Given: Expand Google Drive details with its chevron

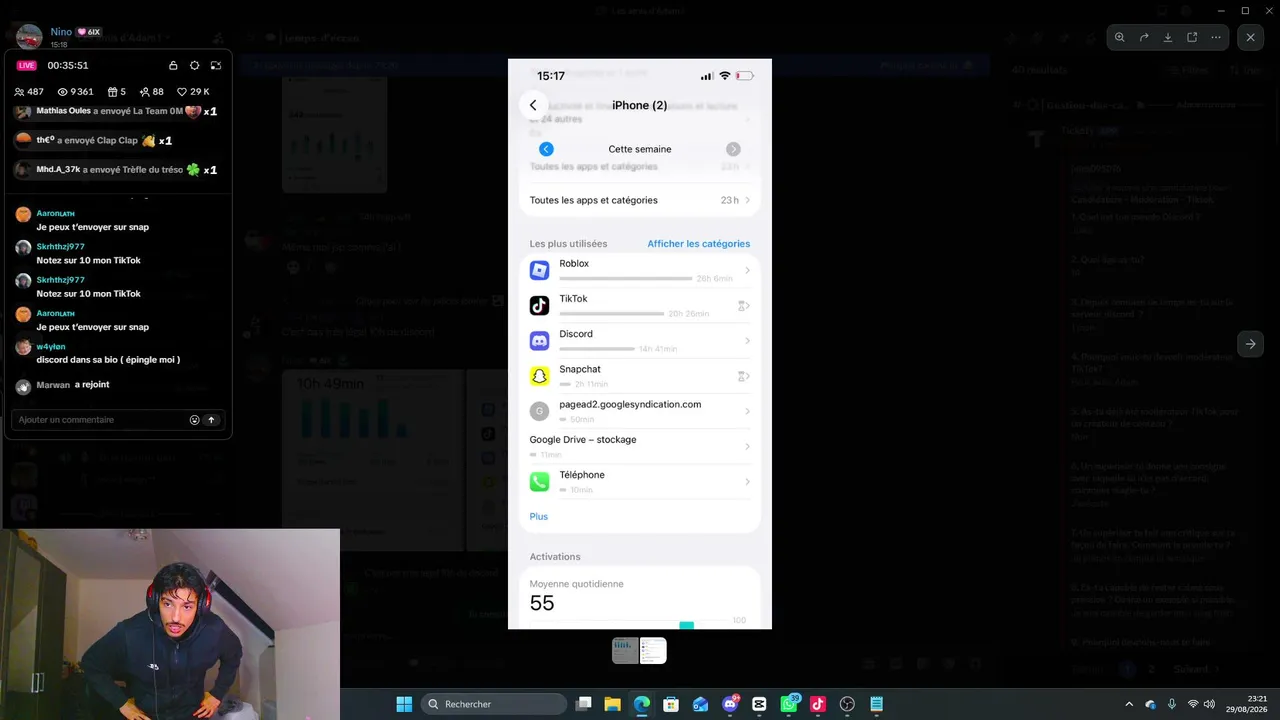Looking at the screenshot, I should (x=747, y=446).
